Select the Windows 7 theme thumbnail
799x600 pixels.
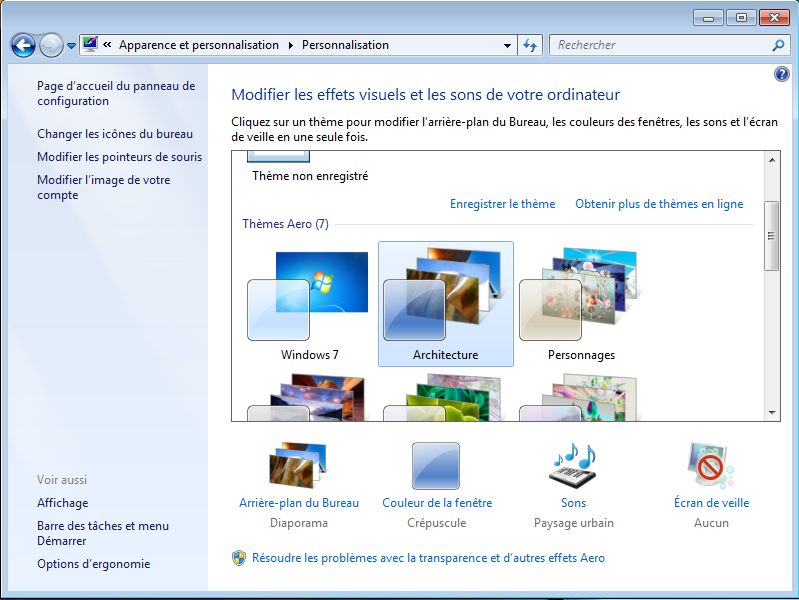click(x=309, y=304)
